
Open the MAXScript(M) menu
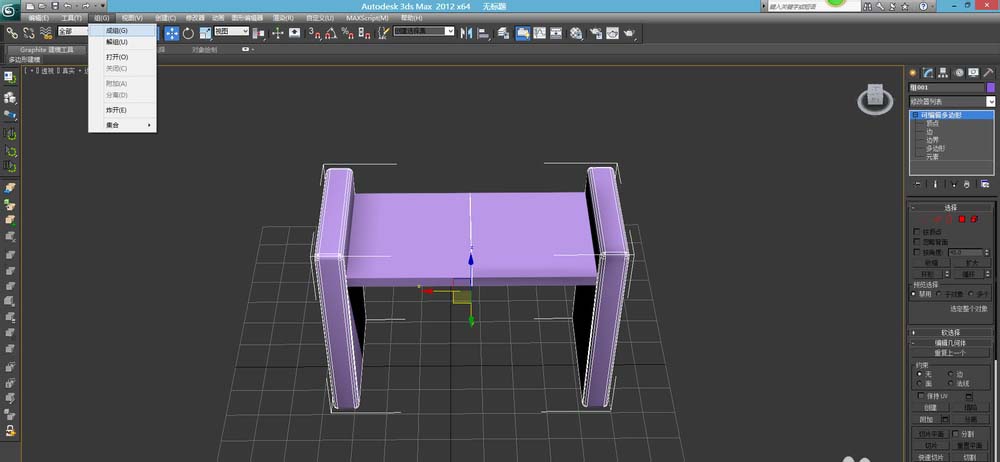(367, 18)
